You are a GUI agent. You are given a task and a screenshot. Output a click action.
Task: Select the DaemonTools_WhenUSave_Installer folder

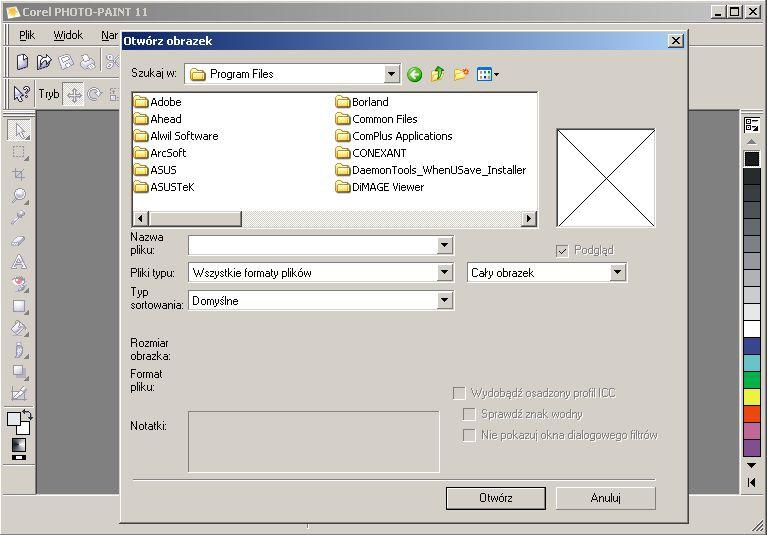pyautogui.click(x=431, y=170)
